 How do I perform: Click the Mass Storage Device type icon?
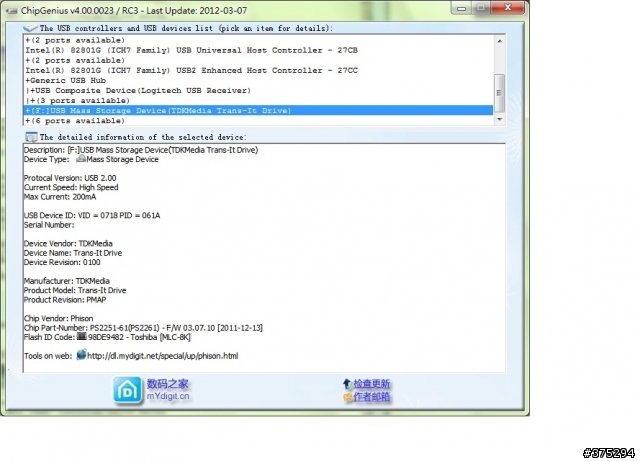pos(81,159)
